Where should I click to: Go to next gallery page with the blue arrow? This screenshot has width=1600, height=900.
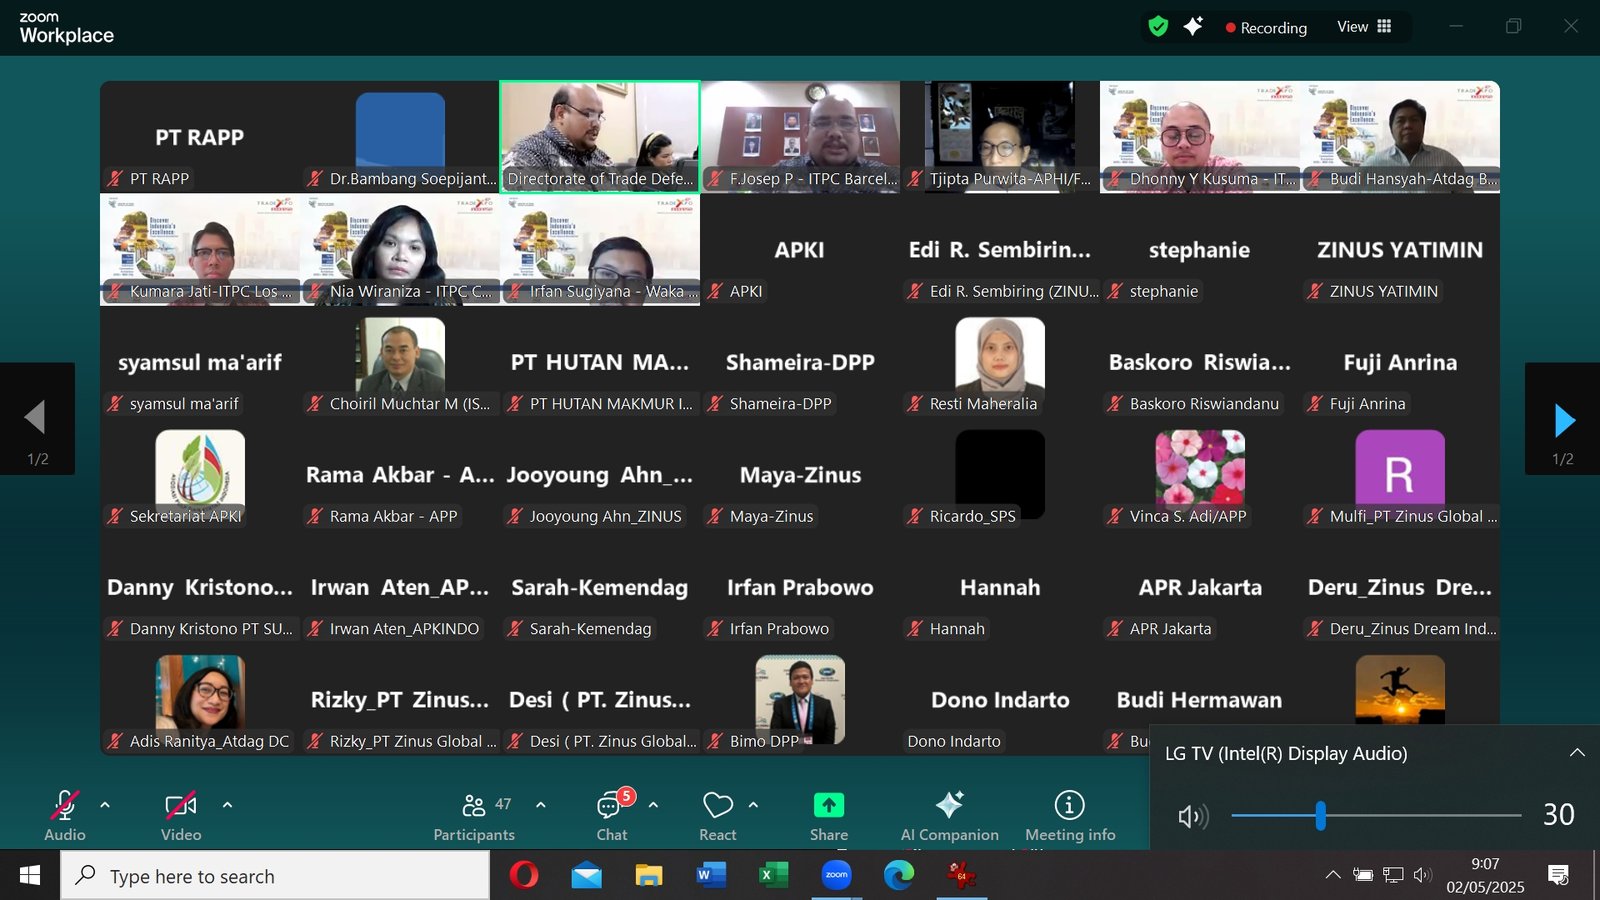pos(1563,420)
